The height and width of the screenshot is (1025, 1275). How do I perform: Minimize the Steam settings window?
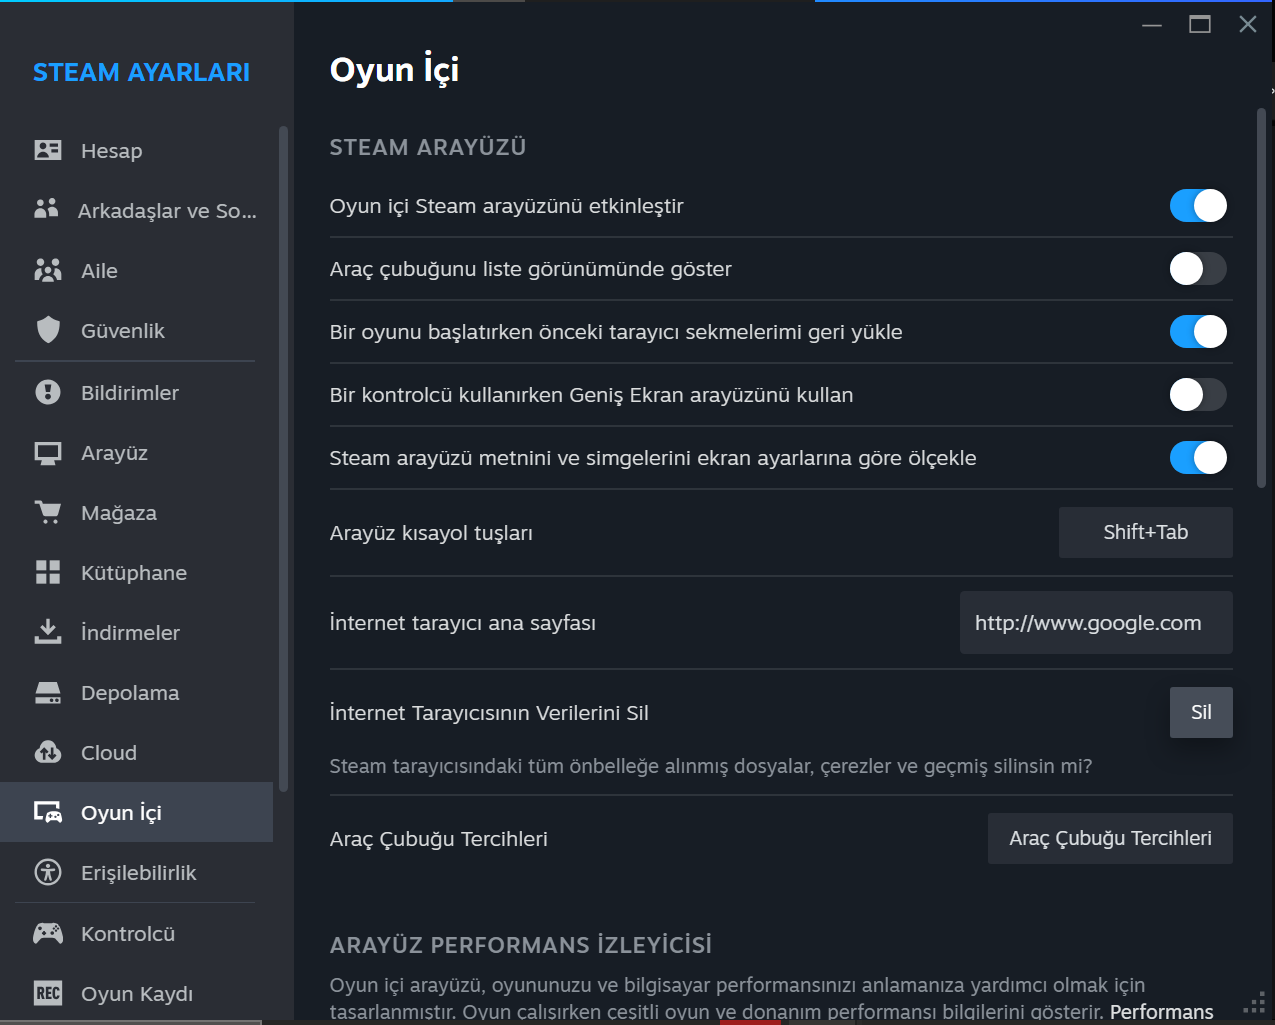coord(1152,24)
